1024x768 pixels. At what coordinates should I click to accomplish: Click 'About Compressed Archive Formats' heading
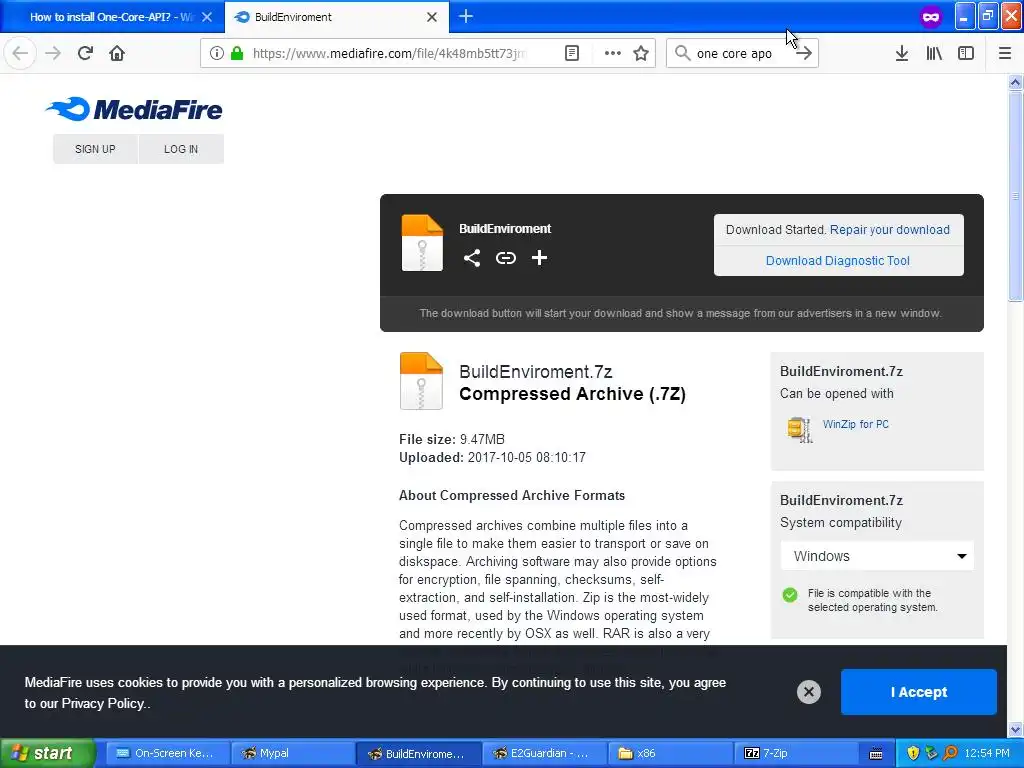click(512, 495)
